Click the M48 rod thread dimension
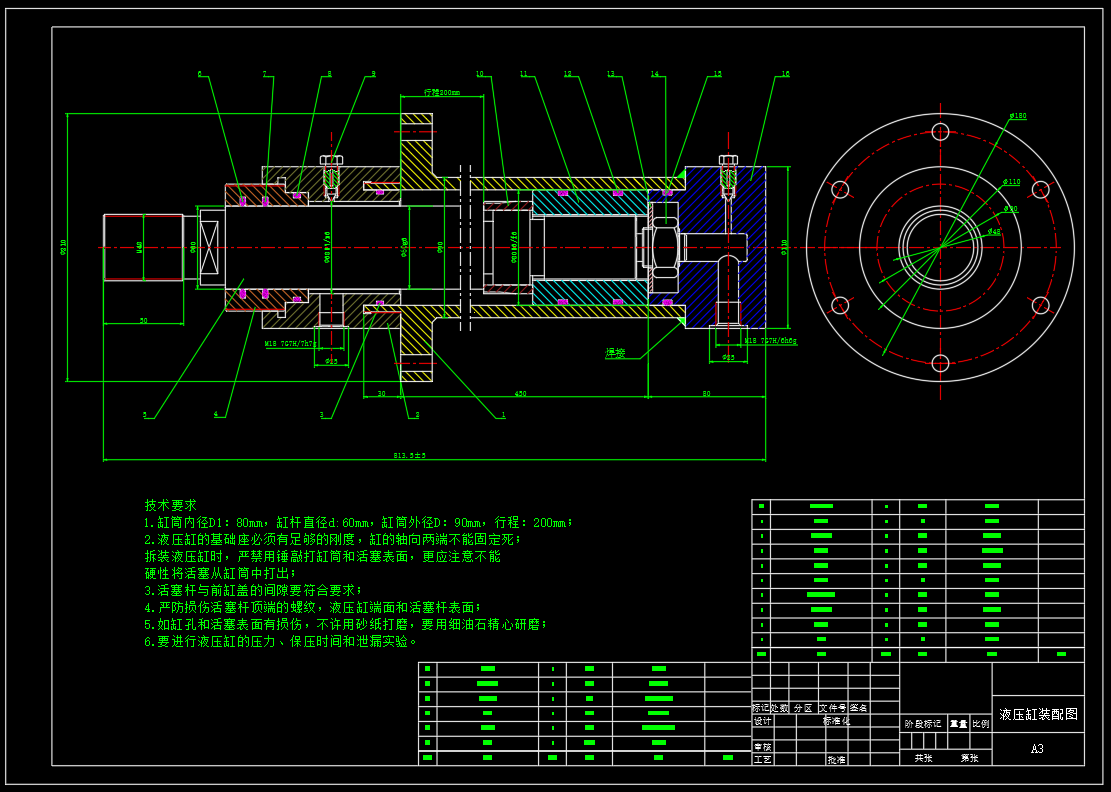This screenshot has width=1111, height=792. point(140,247)
